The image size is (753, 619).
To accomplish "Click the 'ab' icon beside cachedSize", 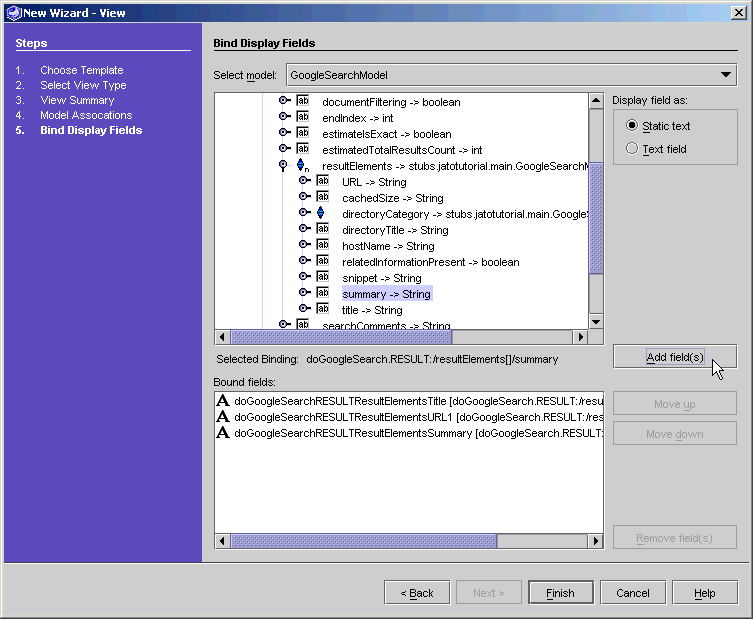I will coord(323,196).
